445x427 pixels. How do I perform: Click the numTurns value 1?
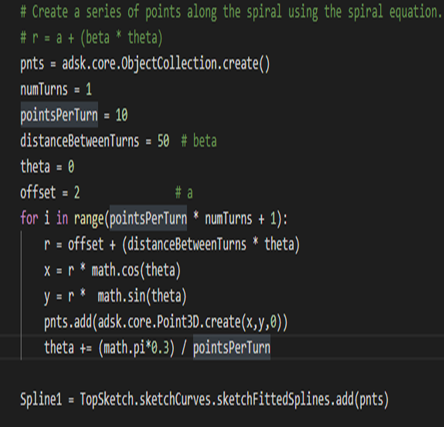click(89, 89)
